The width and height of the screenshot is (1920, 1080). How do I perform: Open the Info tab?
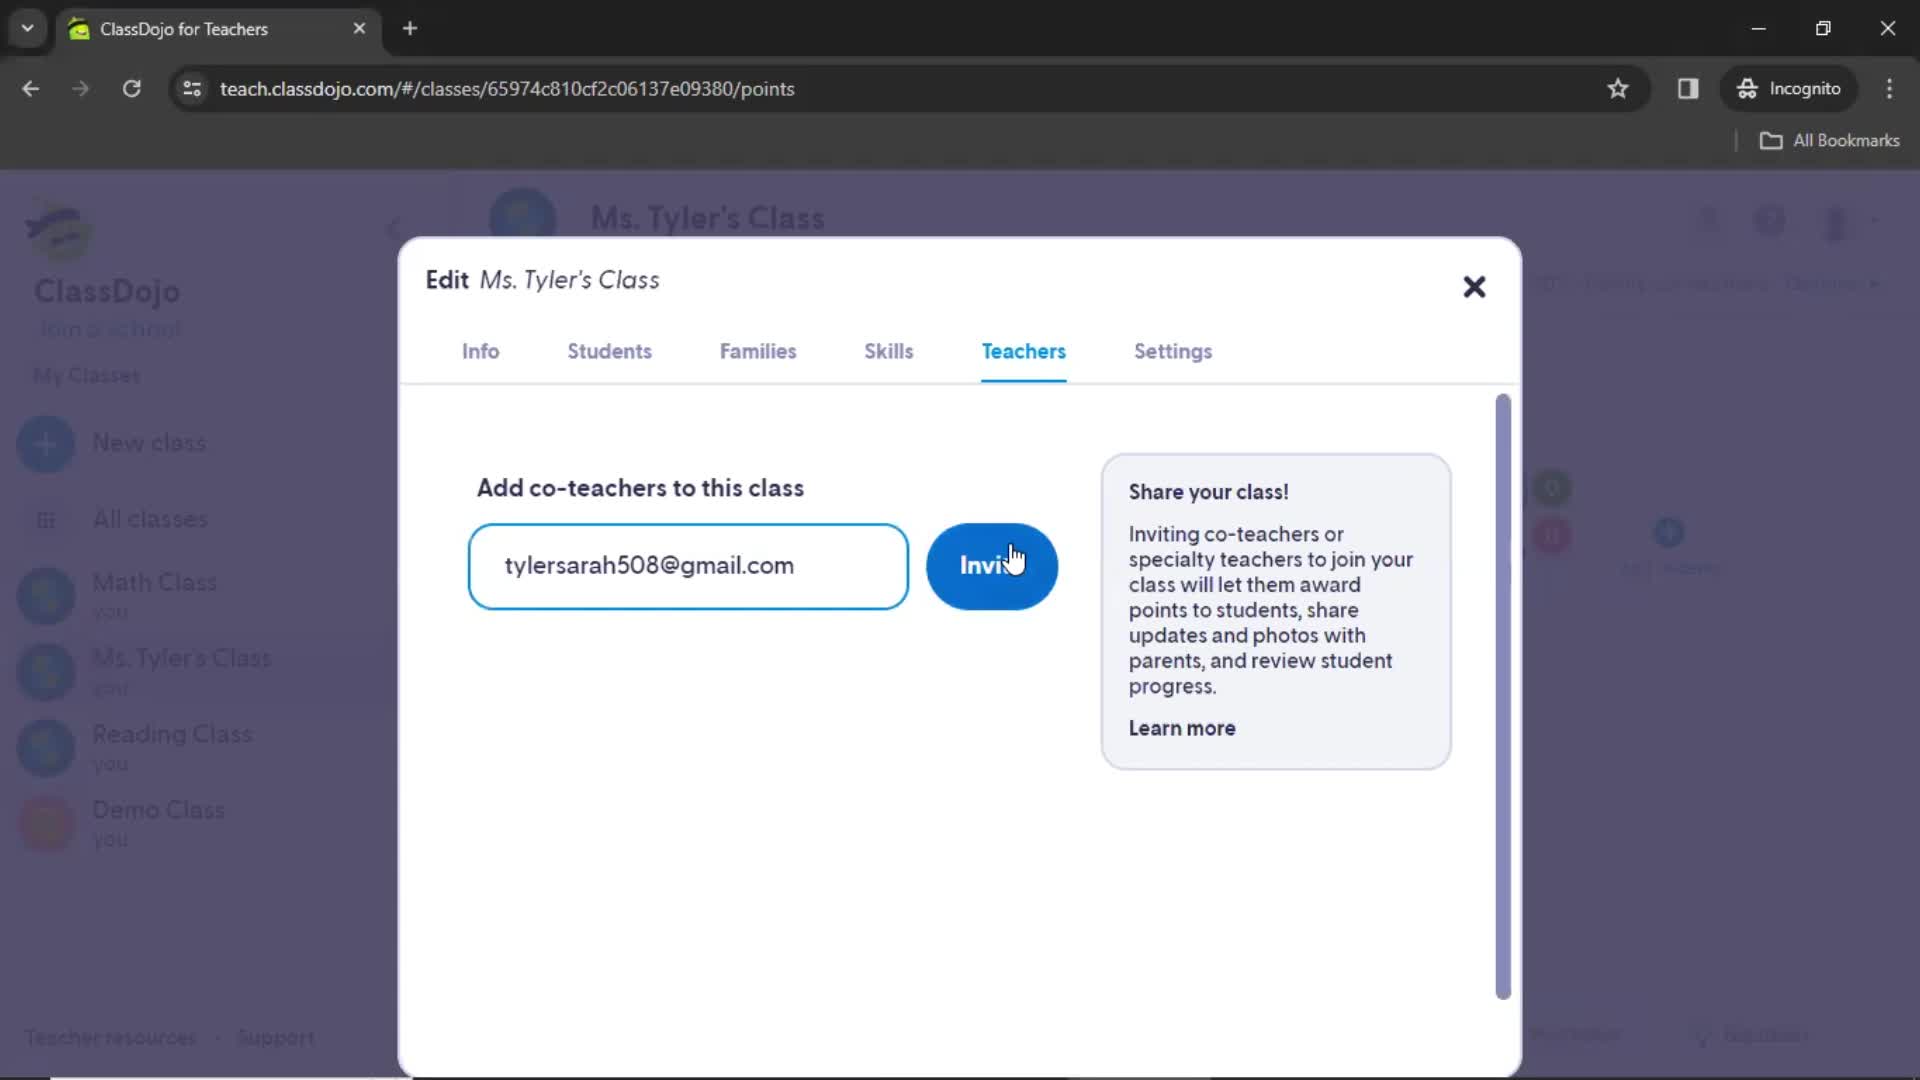[480, 351]
